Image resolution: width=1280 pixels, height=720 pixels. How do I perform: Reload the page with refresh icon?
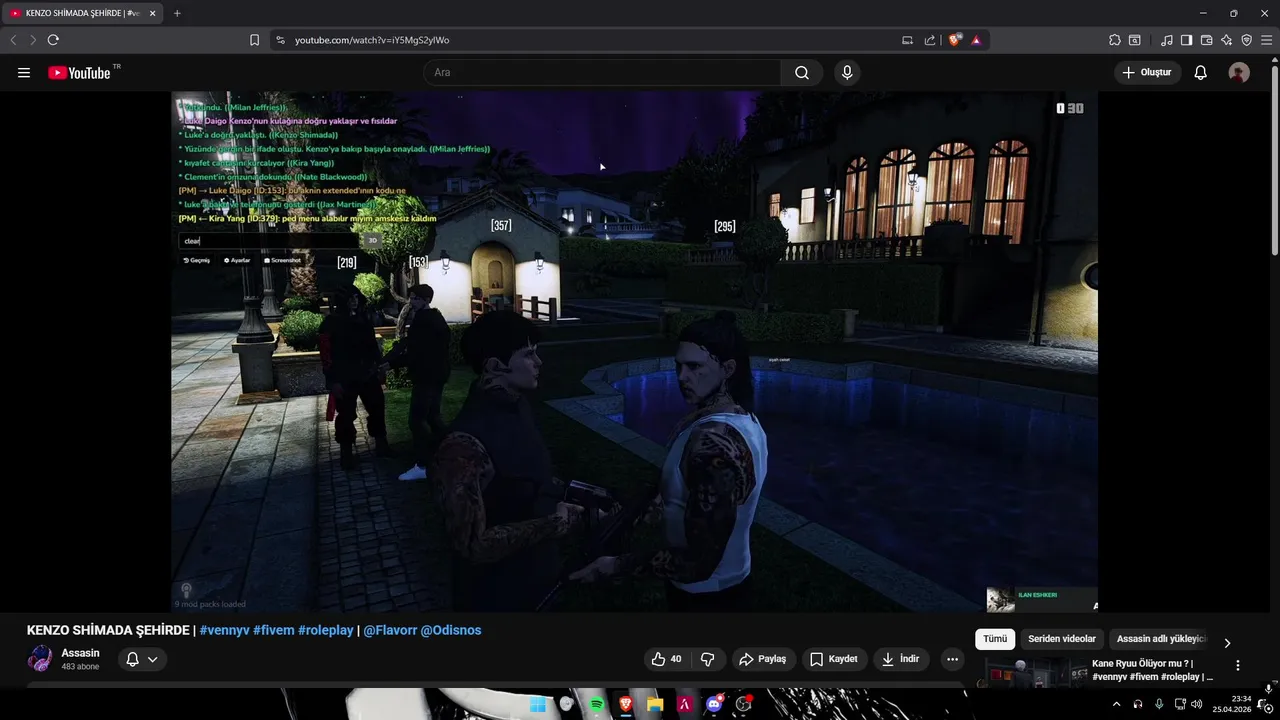[x=53, y=40]
